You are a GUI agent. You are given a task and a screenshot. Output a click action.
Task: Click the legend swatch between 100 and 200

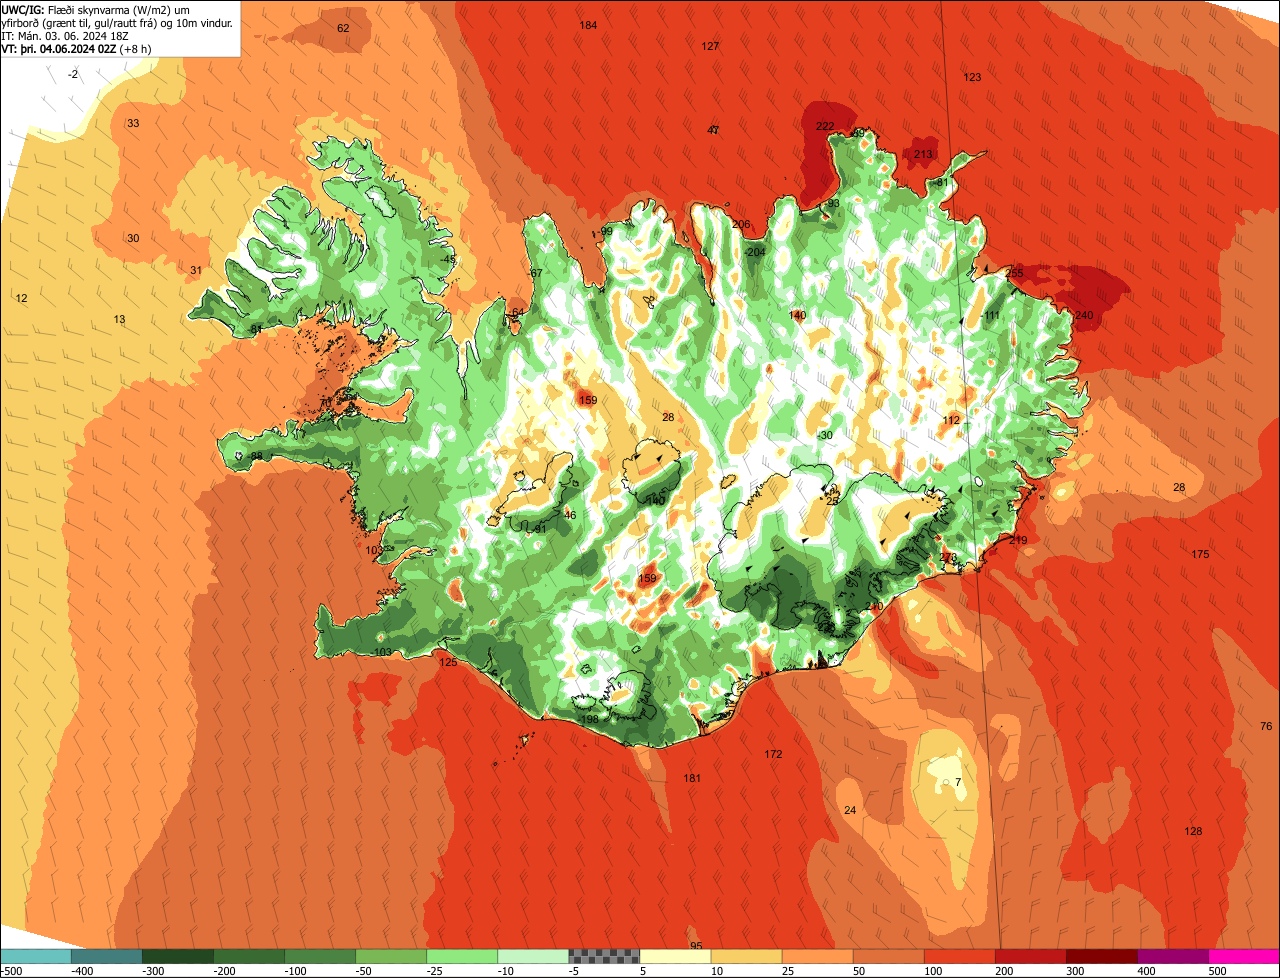click(x=959, y=956)
